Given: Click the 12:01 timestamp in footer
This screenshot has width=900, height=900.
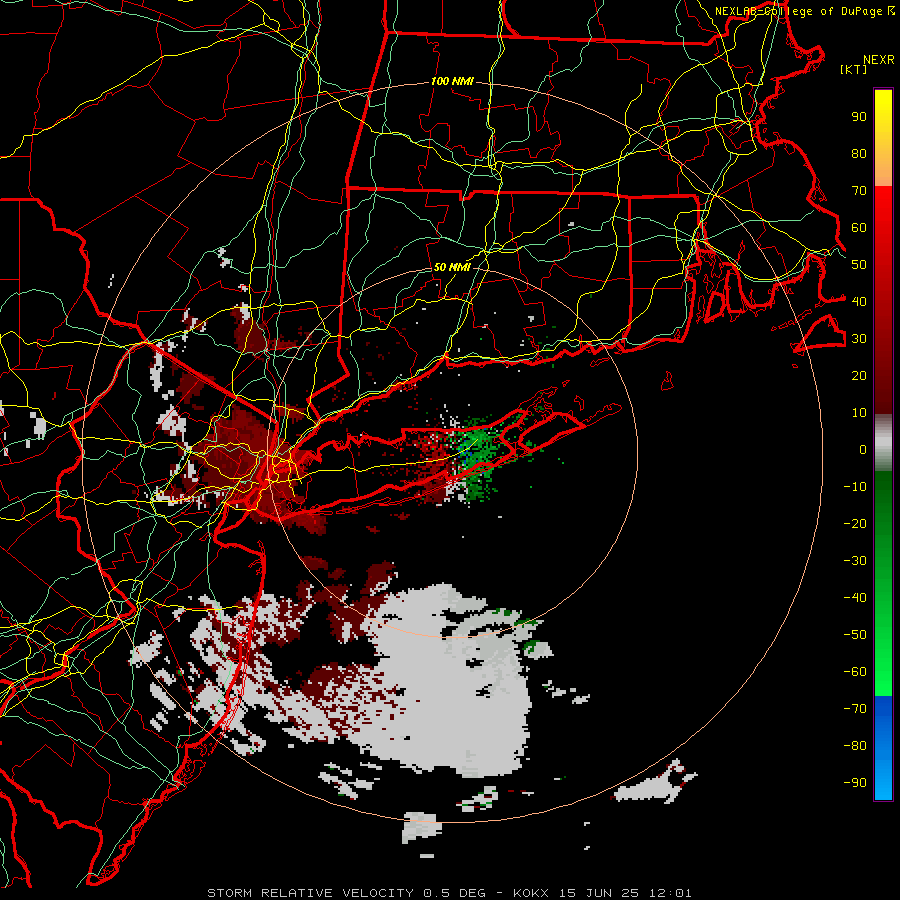Looking at the screenshot, I should click(x=670, y=893).
